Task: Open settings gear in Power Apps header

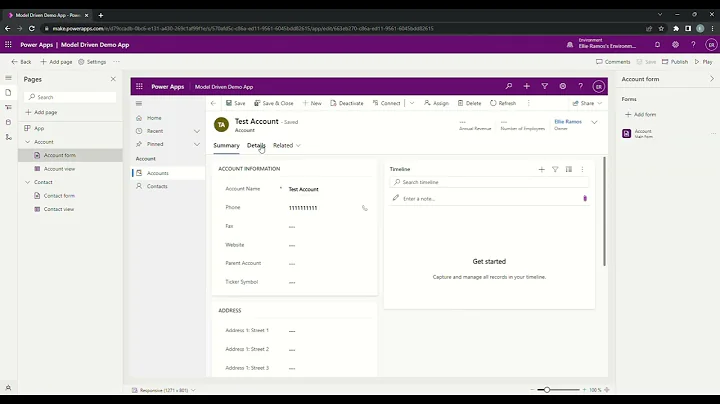Action: (675, 45)
